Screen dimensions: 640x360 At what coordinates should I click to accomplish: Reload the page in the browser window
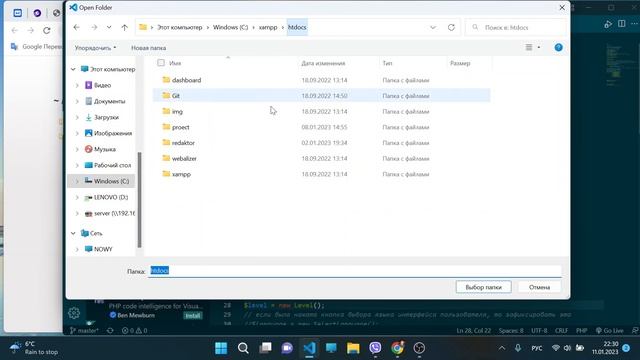[47, 30]
